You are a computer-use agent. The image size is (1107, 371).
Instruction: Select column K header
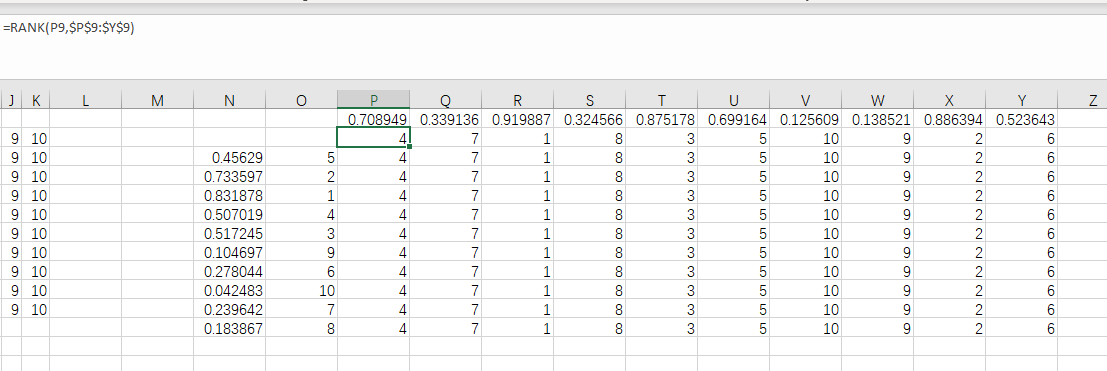coord(35,100)
